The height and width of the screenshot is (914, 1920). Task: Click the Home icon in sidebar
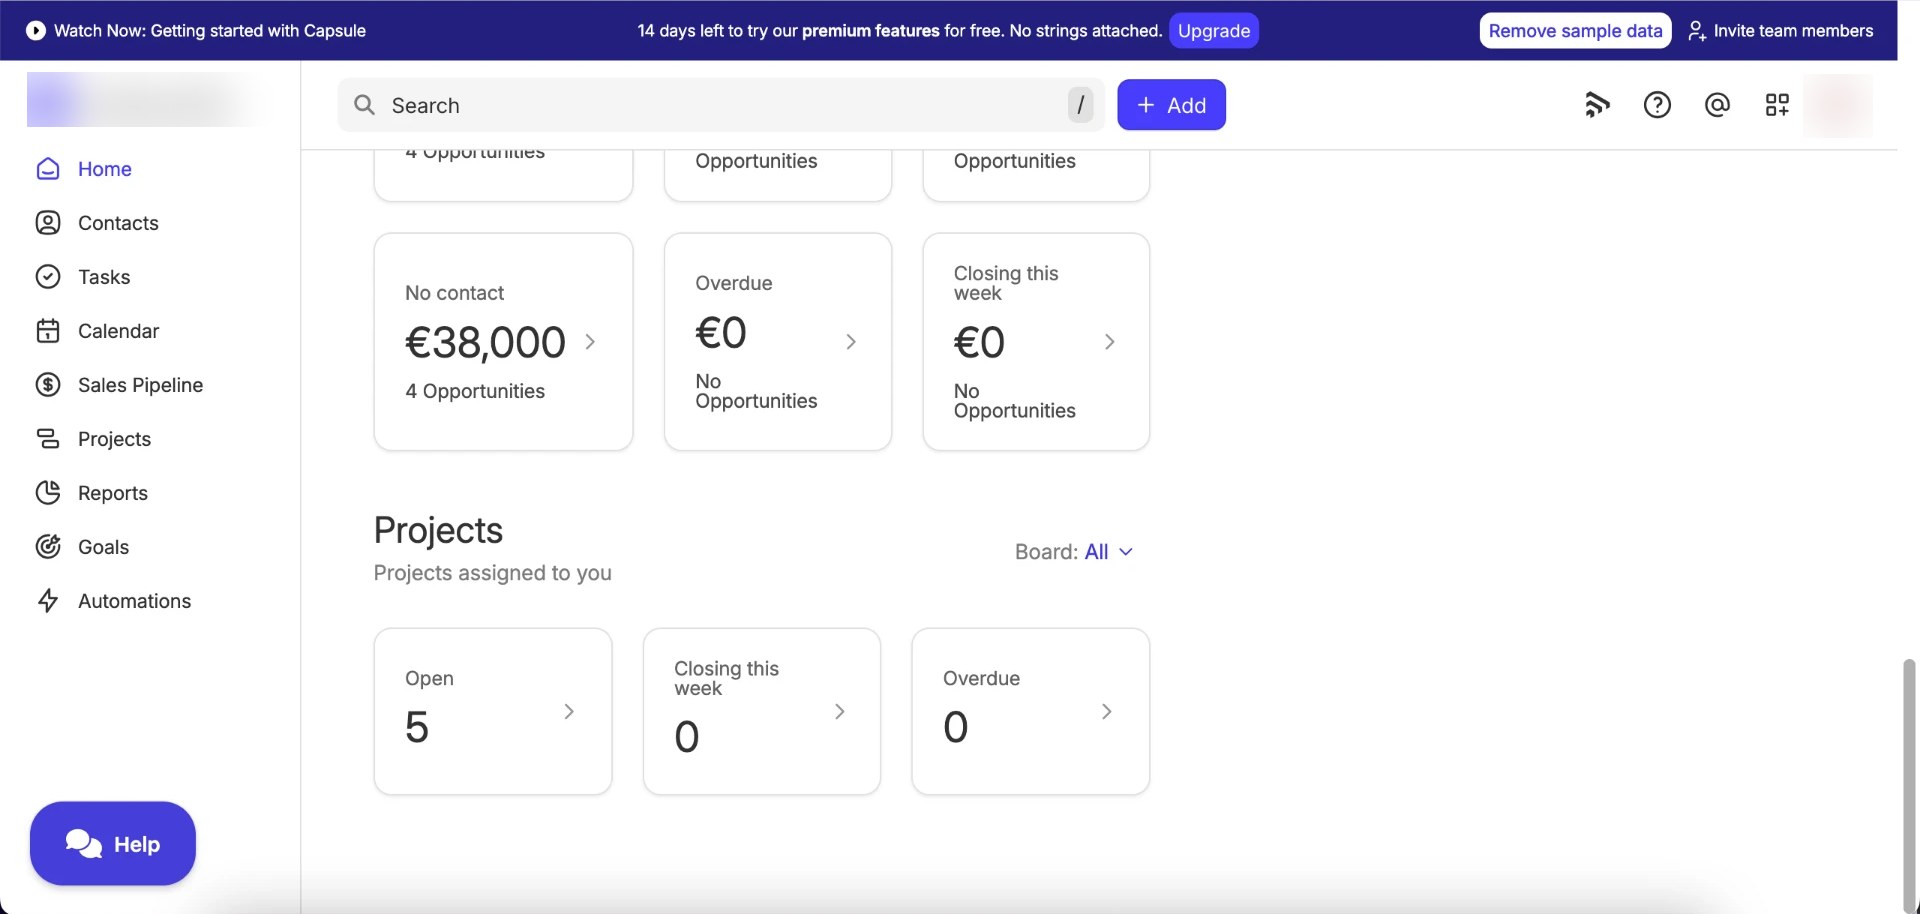[48, 169]
